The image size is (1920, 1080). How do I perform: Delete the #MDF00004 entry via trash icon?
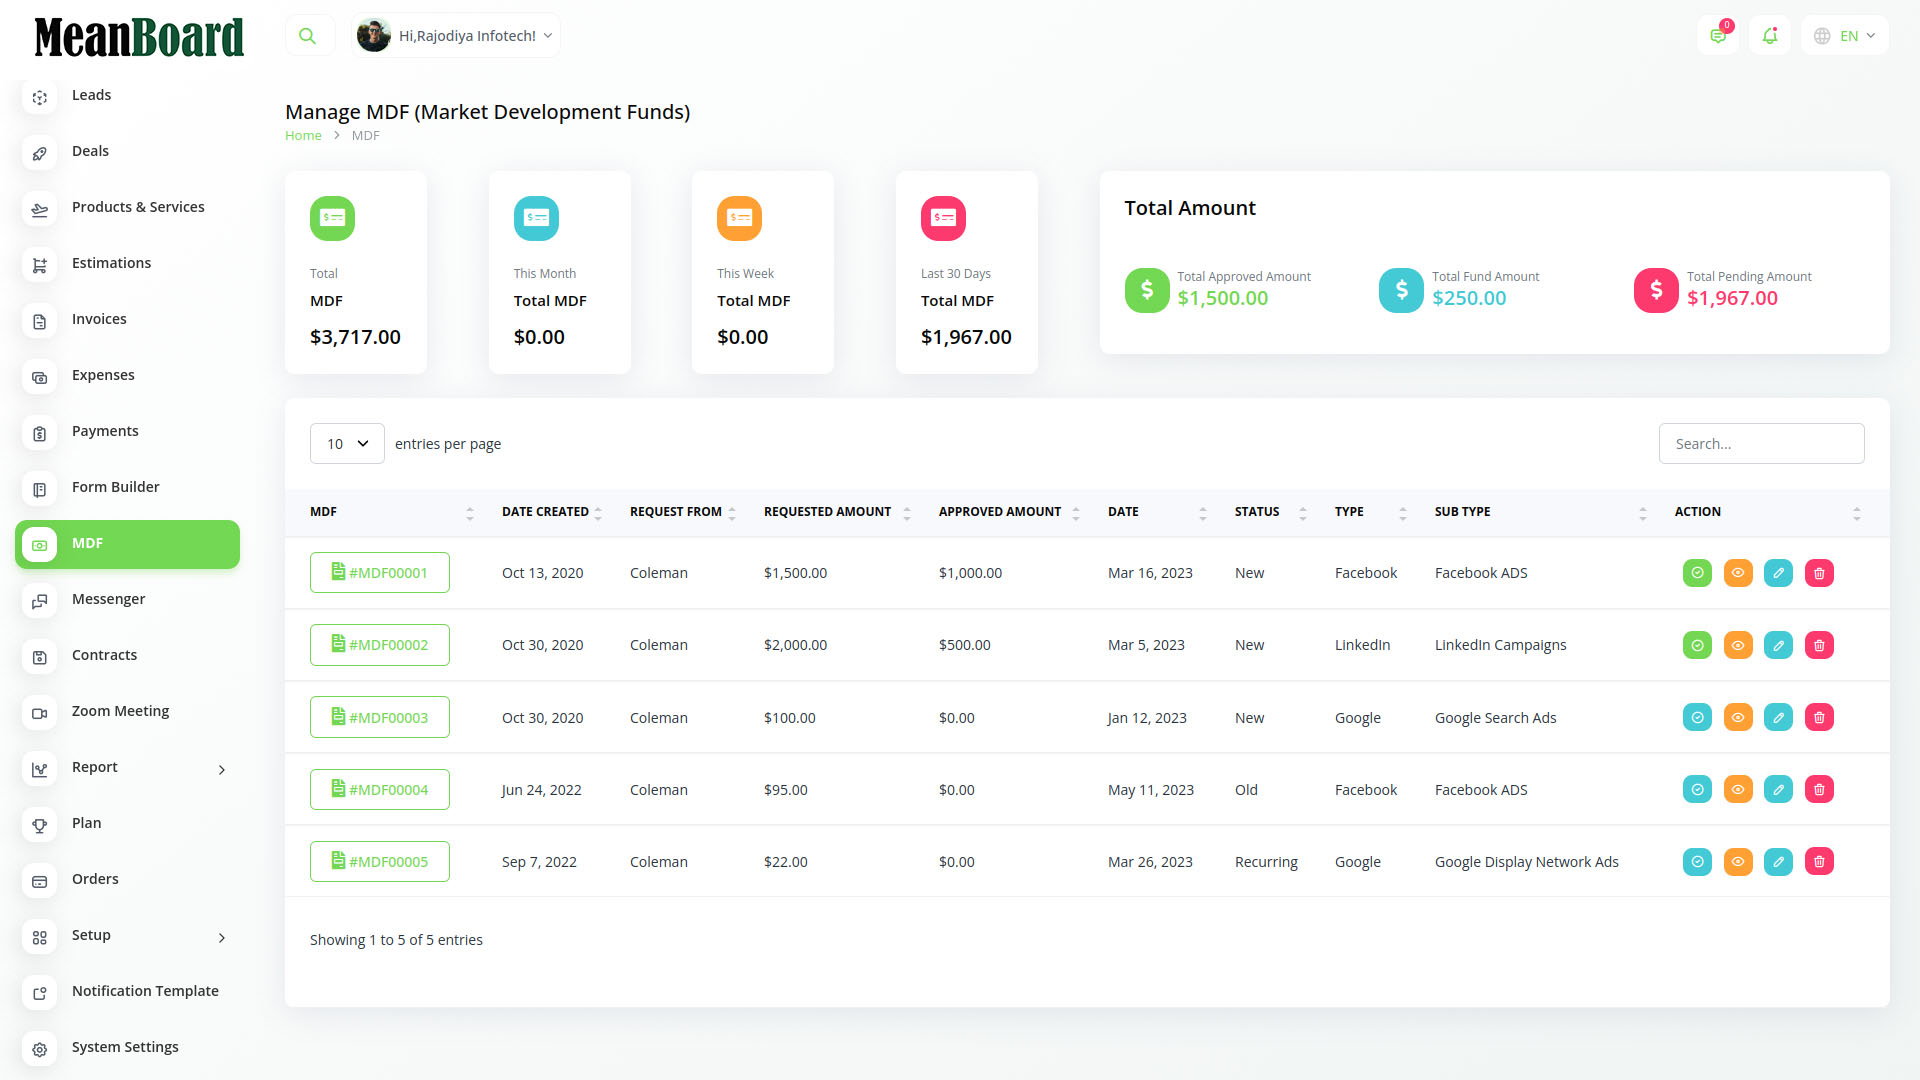tap(1819, 790)
